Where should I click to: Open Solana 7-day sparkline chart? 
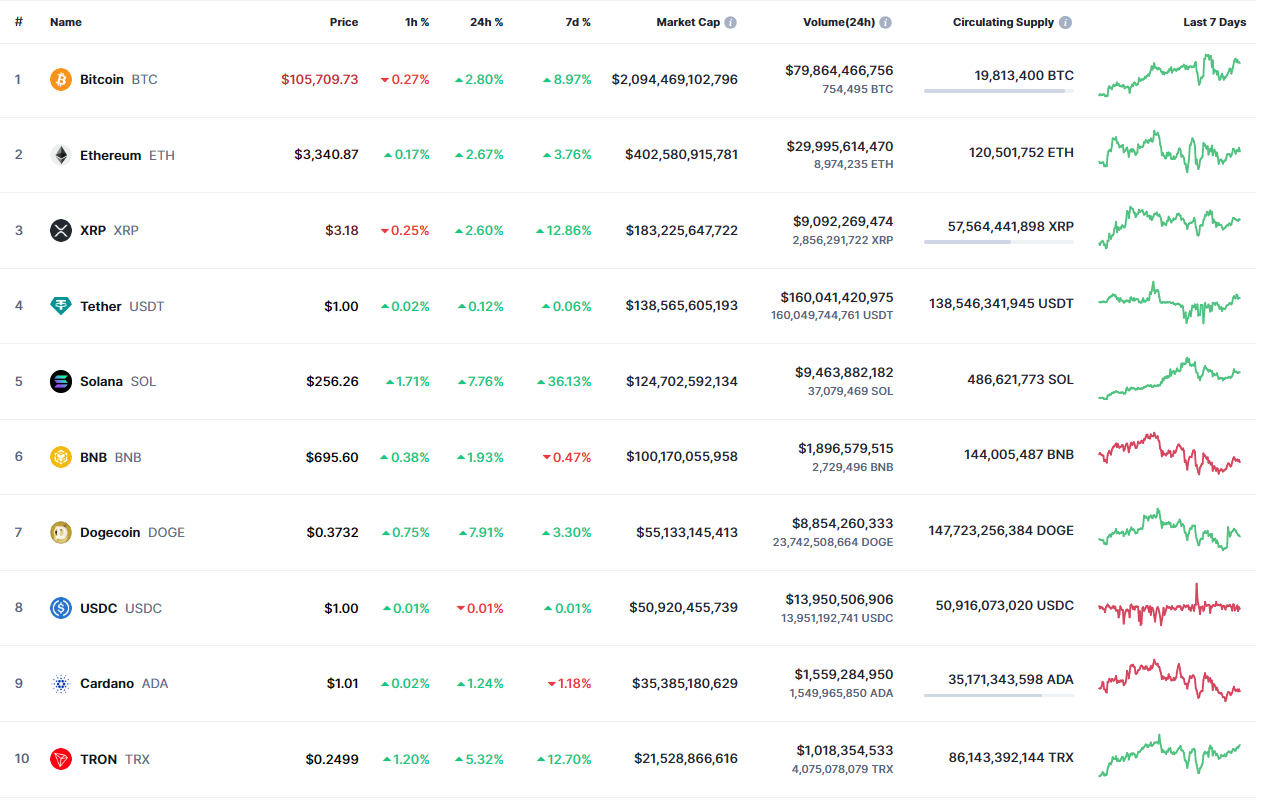coord(1170,378)
